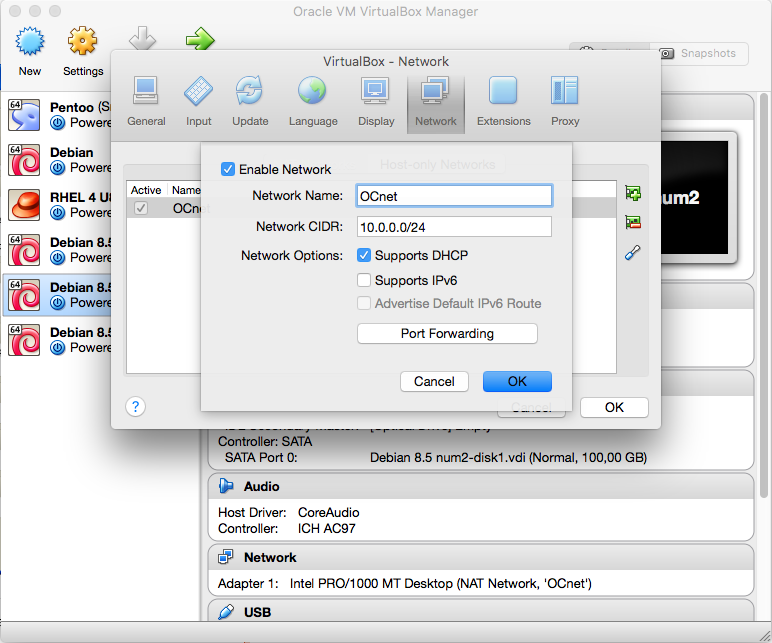
Task: Click Cancel in NAT network sheet
Action: [x=434, y=382]
